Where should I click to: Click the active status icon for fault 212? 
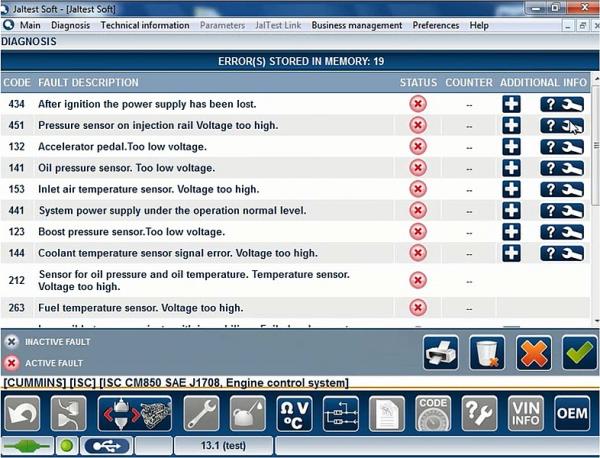418,280
